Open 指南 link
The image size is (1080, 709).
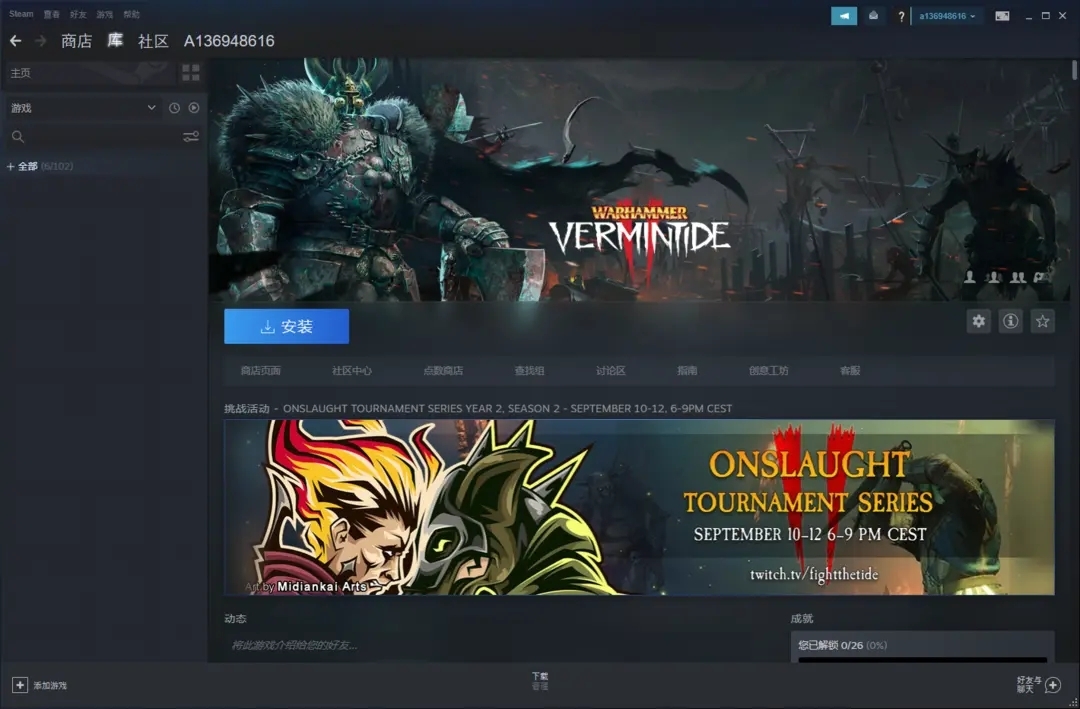tap(687, 371)
